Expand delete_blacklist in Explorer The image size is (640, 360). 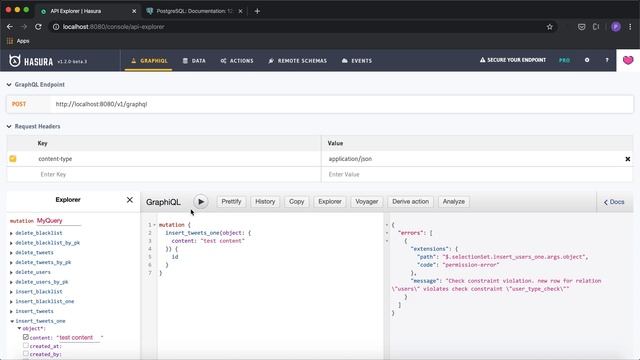pos(11,233)
